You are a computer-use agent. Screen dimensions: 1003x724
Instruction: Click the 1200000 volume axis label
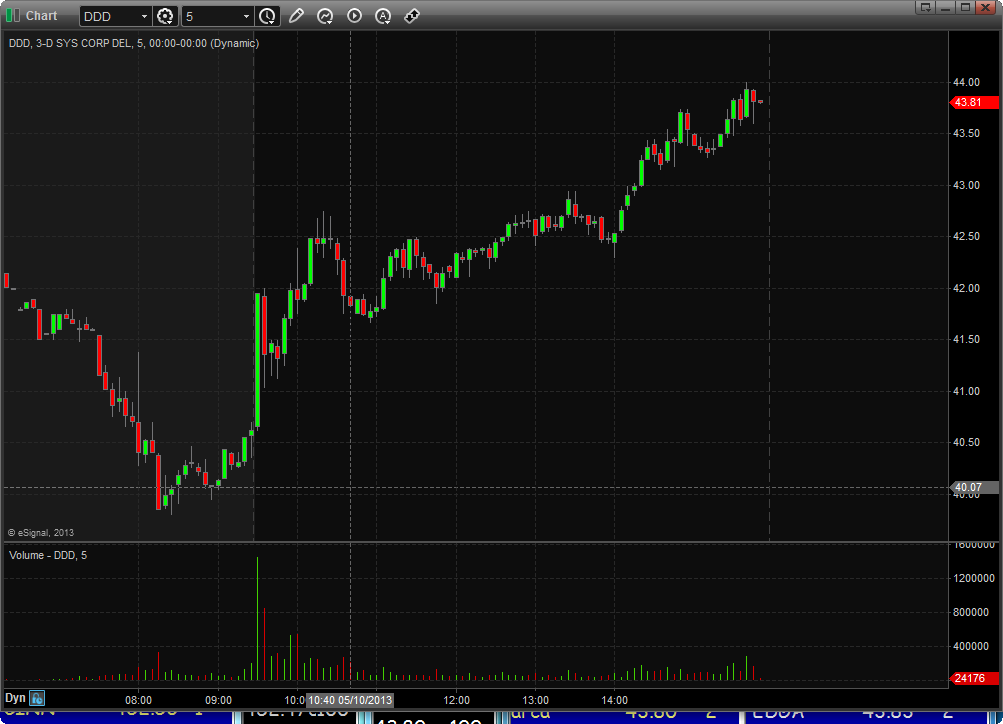[974, 578]
